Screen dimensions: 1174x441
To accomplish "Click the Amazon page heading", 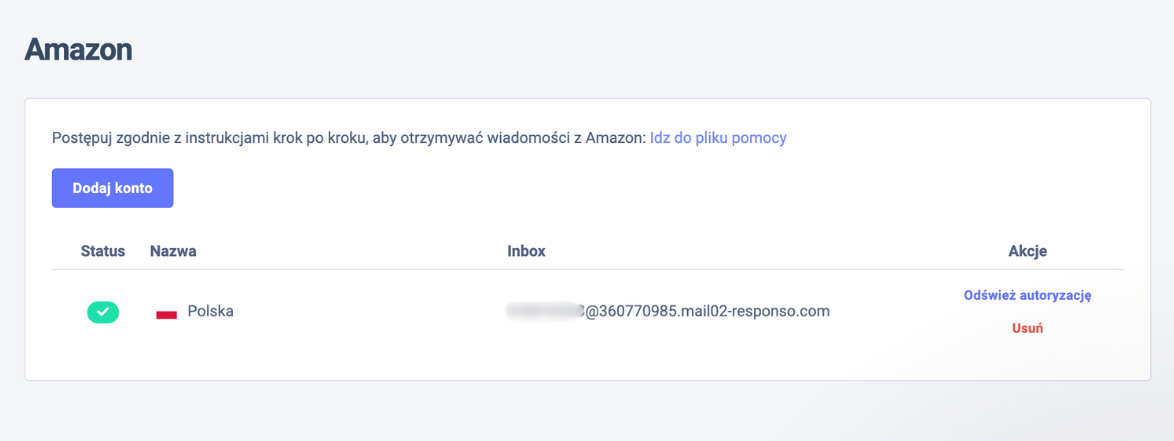I will click(x=78, y=49).
